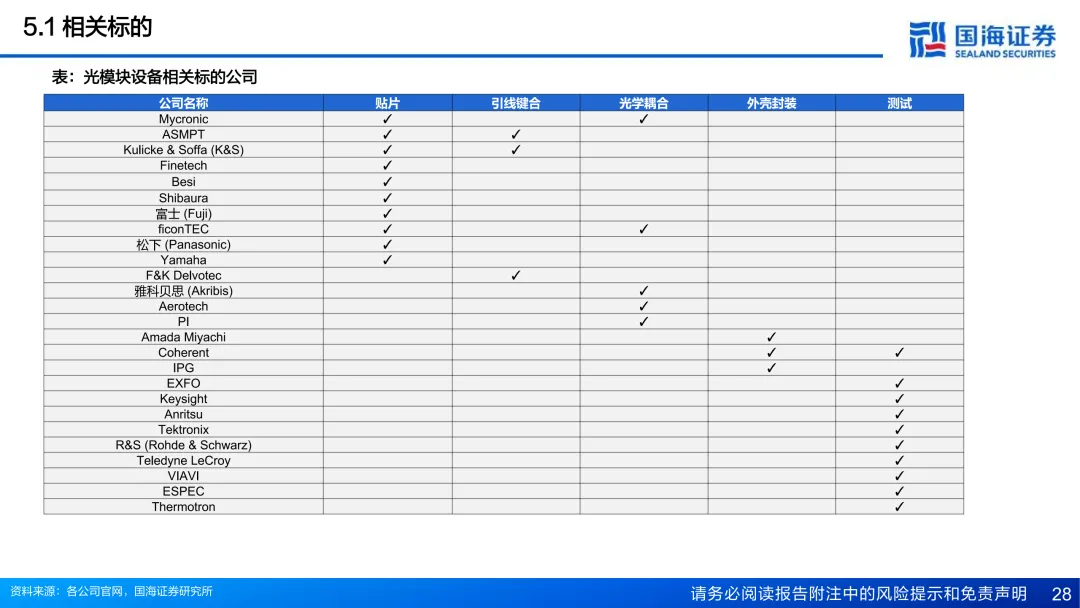Select the 'ESPEC' company cell
1080x608 pixels.
coord(183,491)
